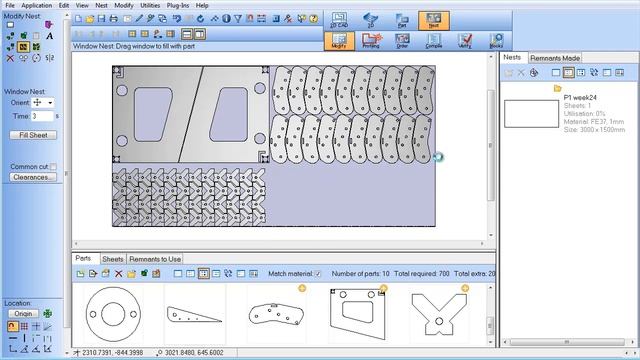Open the 3D module
Image resolution: width=640 pixels, height=360 pixels.
pos(371,20)
